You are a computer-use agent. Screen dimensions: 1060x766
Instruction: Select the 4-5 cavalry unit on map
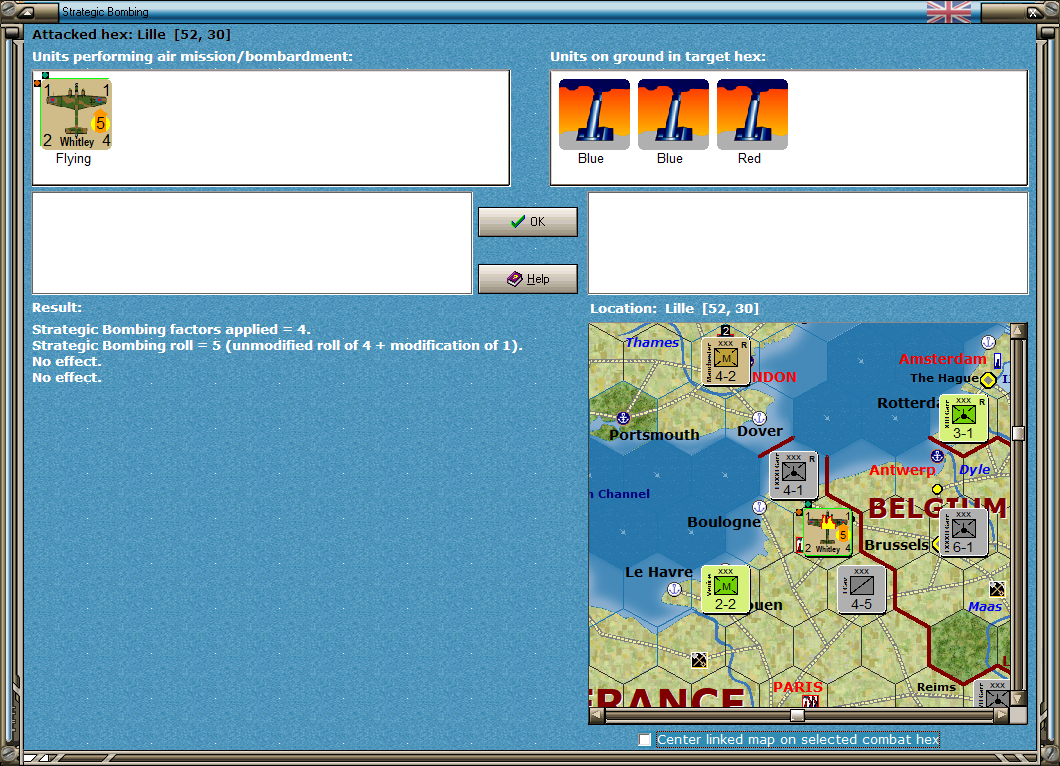(861, 589)
